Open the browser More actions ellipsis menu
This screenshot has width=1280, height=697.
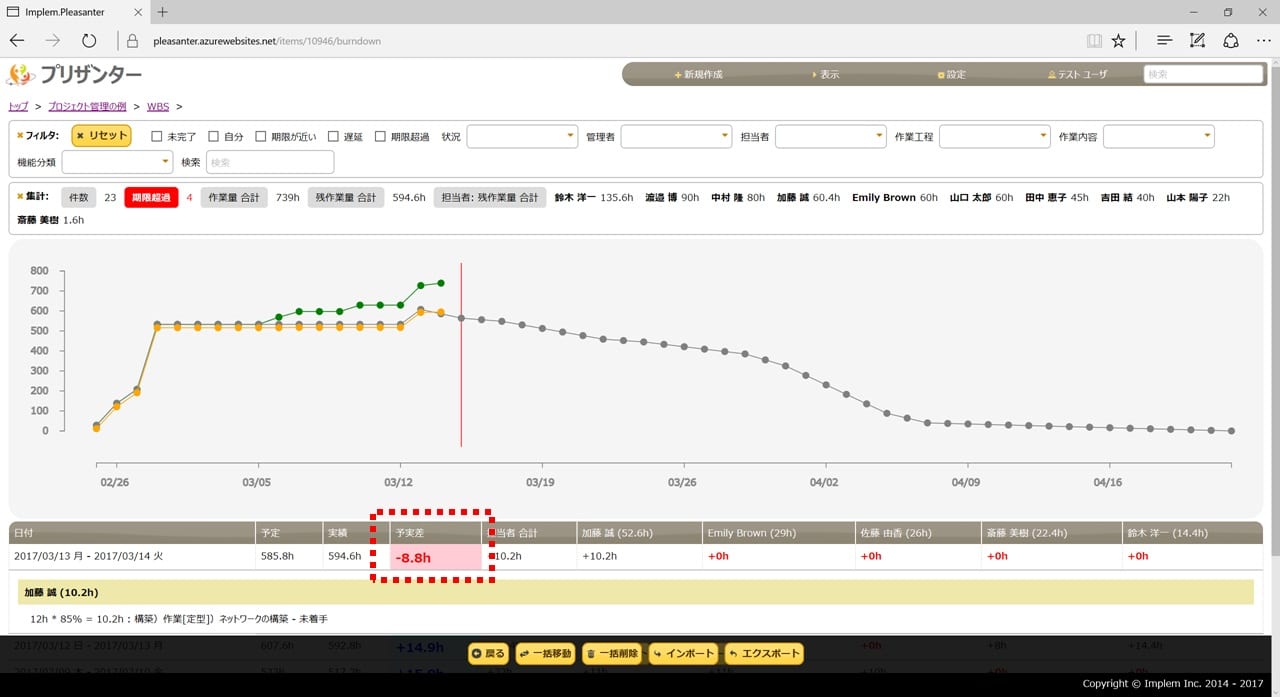pos(1264,41)
